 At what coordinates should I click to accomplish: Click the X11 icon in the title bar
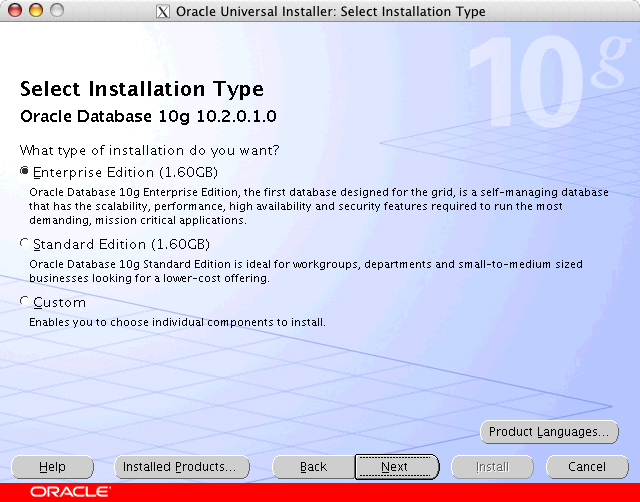pyautogui.click(x=163, y=12)
